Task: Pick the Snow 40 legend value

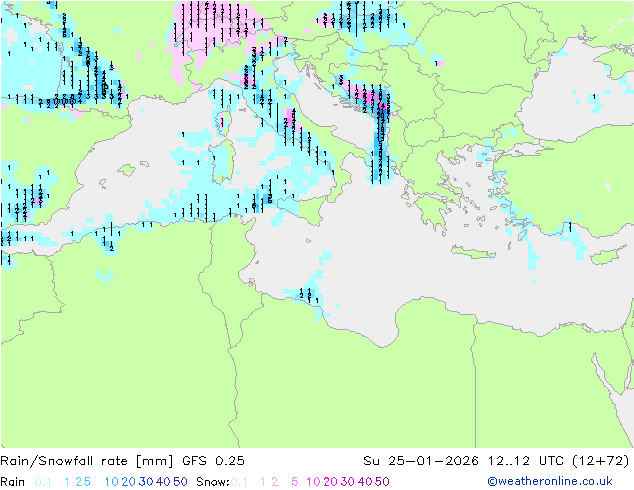Action: tap(365, 482)
